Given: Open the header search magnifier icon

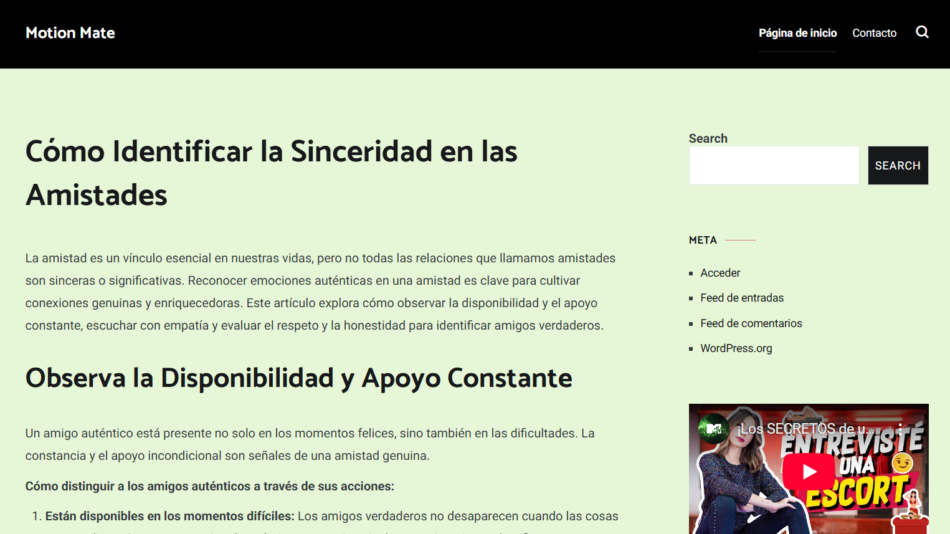Looking at the screenshot, I should point(922,32).
